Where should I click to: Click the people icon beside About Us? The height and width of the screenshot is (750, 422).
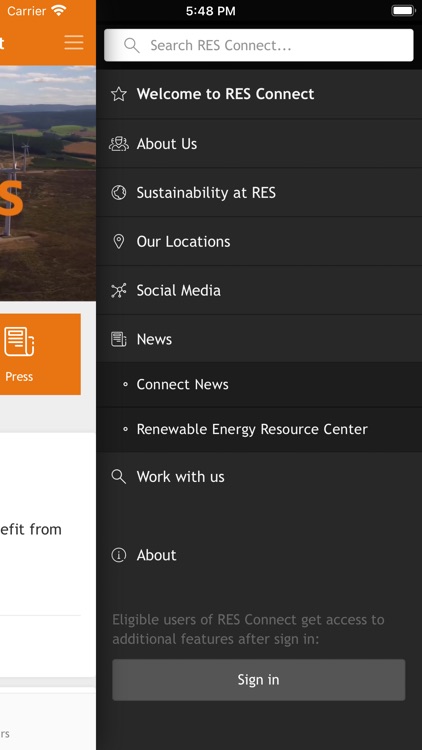[119, 143]
